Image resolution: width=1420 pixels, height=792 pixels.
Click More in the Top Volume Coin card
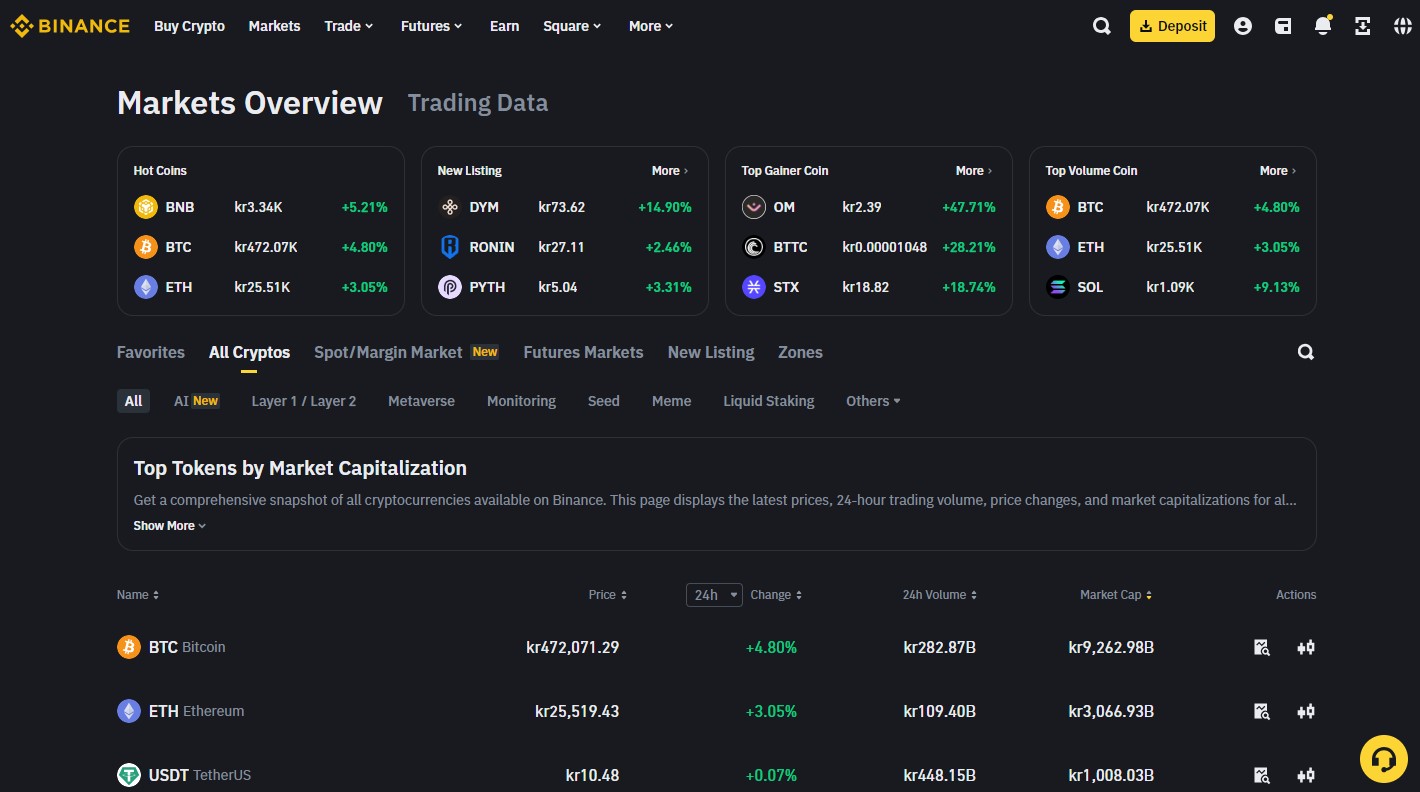point(1278,171)
